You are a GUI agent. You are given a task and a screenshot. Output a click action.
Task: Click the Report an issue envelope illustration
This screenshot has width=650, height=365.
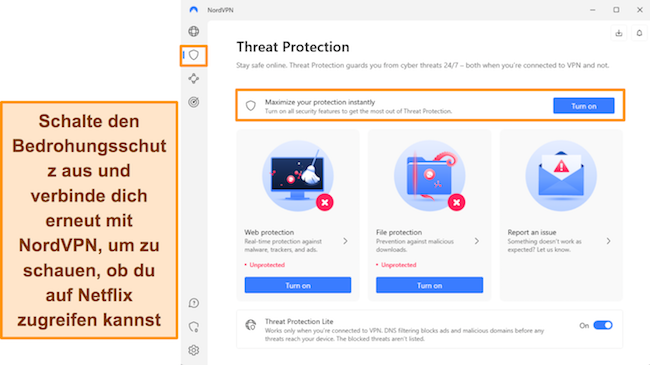pyautogui.click(x=561, y=176)
